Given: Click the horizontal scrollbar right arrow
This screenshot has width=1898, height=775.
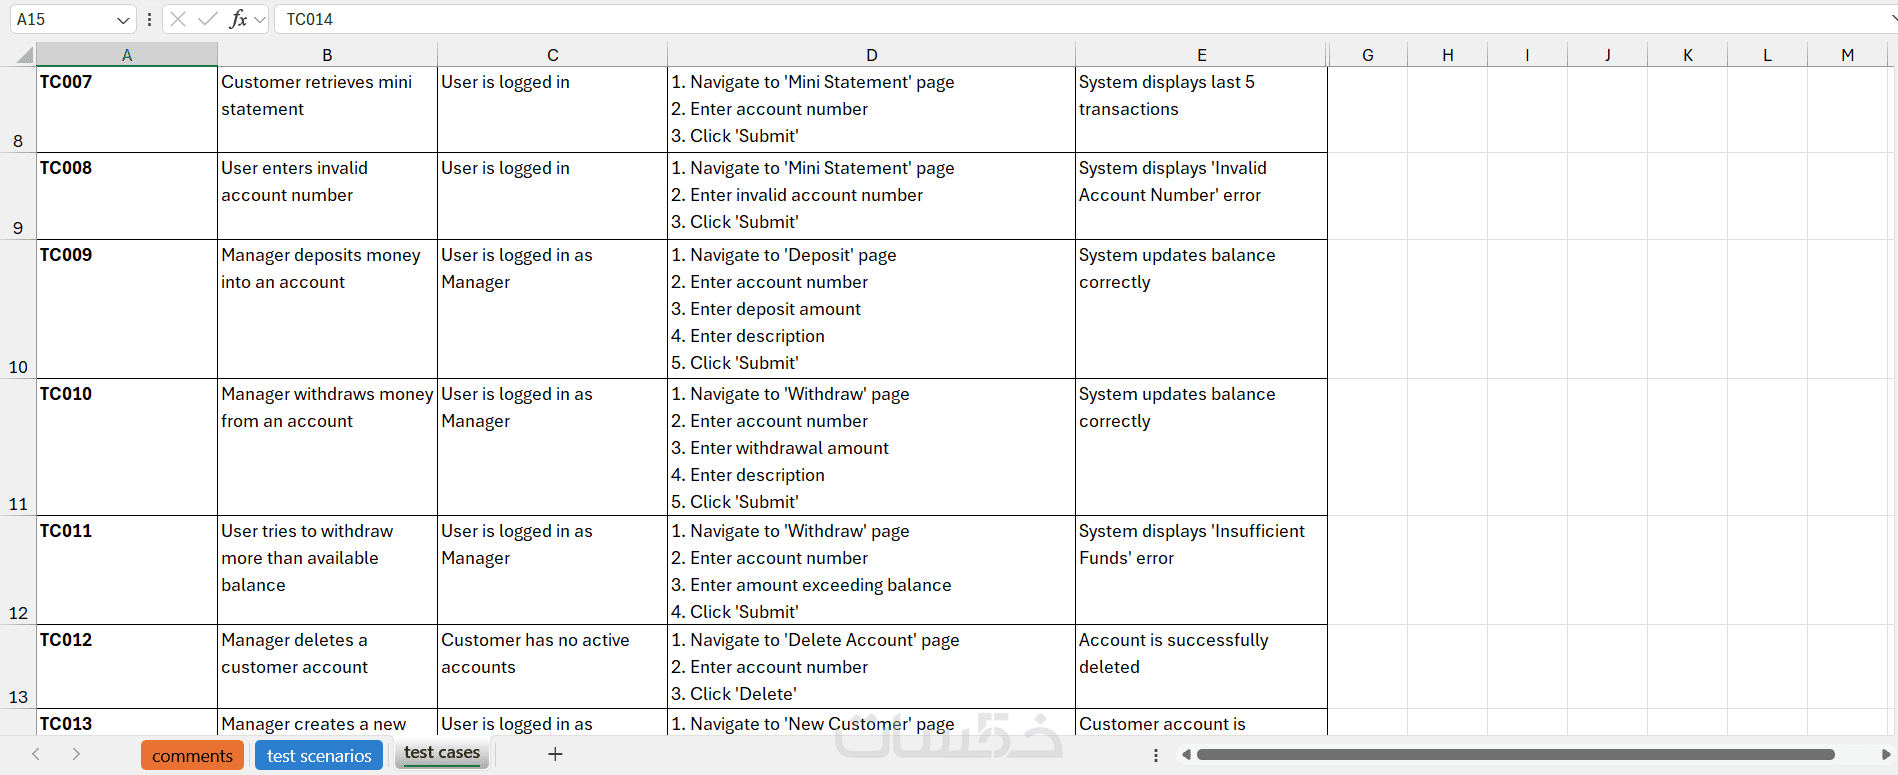Looking at the screenshot, I should 1886,755.
